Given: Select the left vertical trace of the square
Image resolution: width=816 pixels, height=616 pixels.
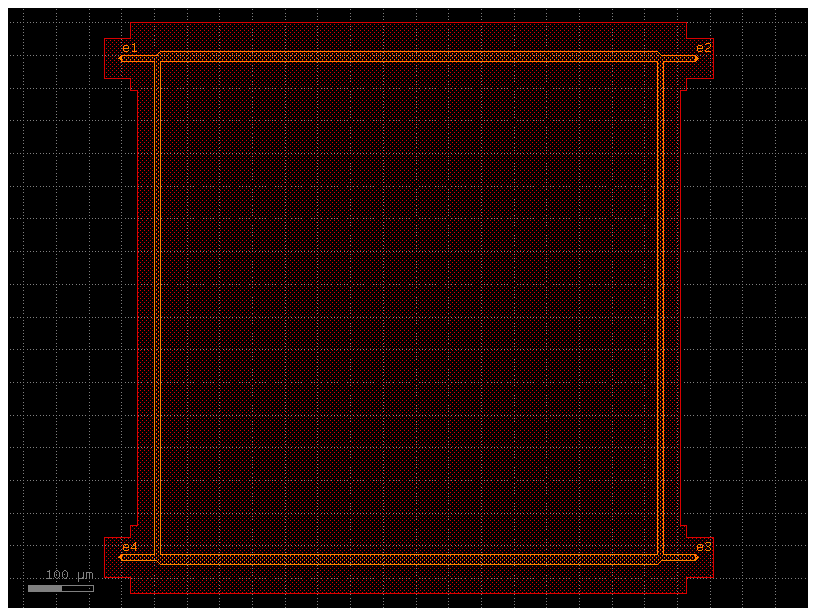Looking at the screenshot, I should pos(157,308).
